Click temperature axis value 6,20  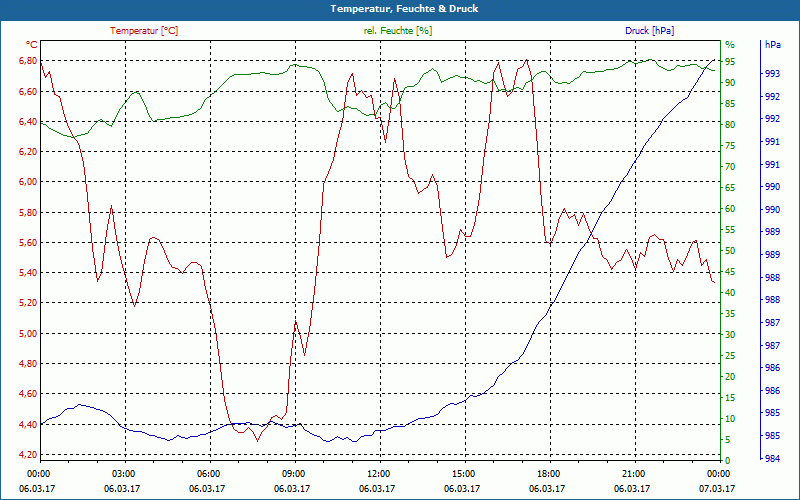tap(28, 152)
